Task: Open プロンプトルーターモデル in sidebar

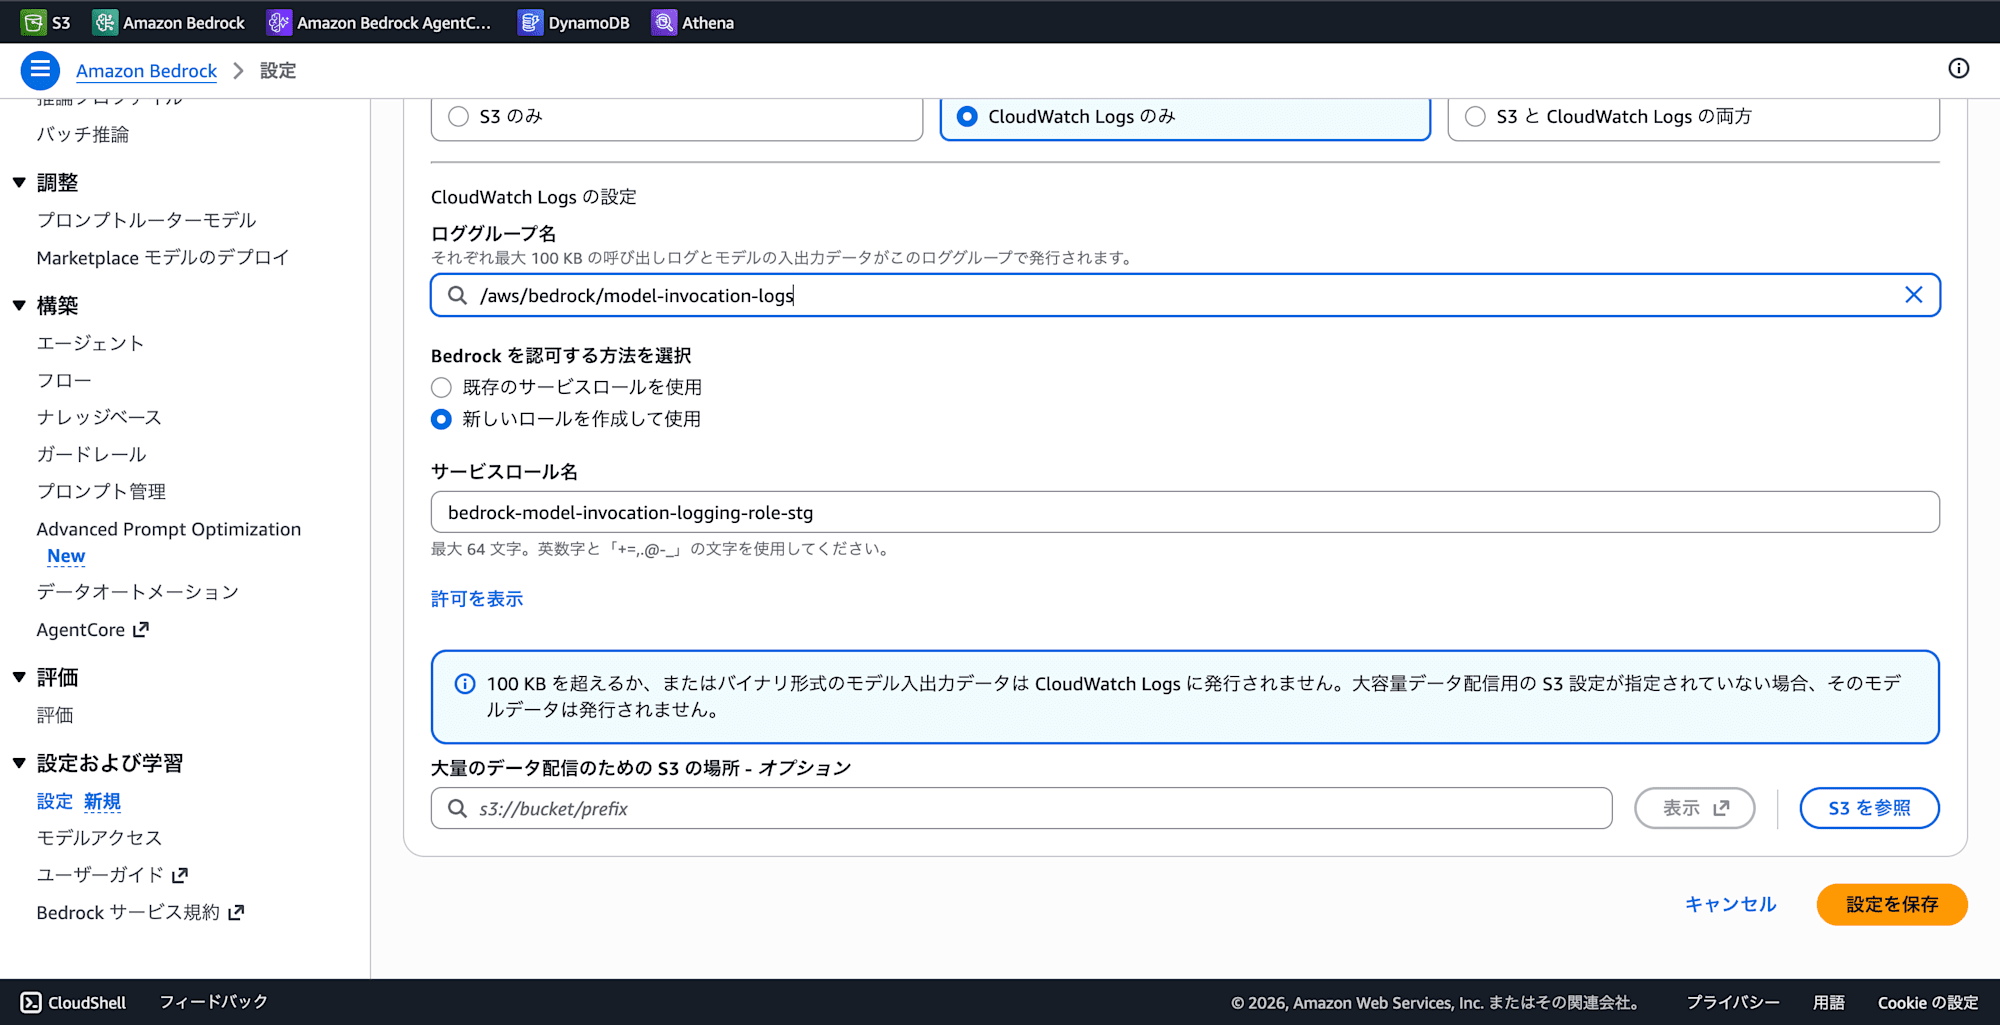Action: [147, 220]
